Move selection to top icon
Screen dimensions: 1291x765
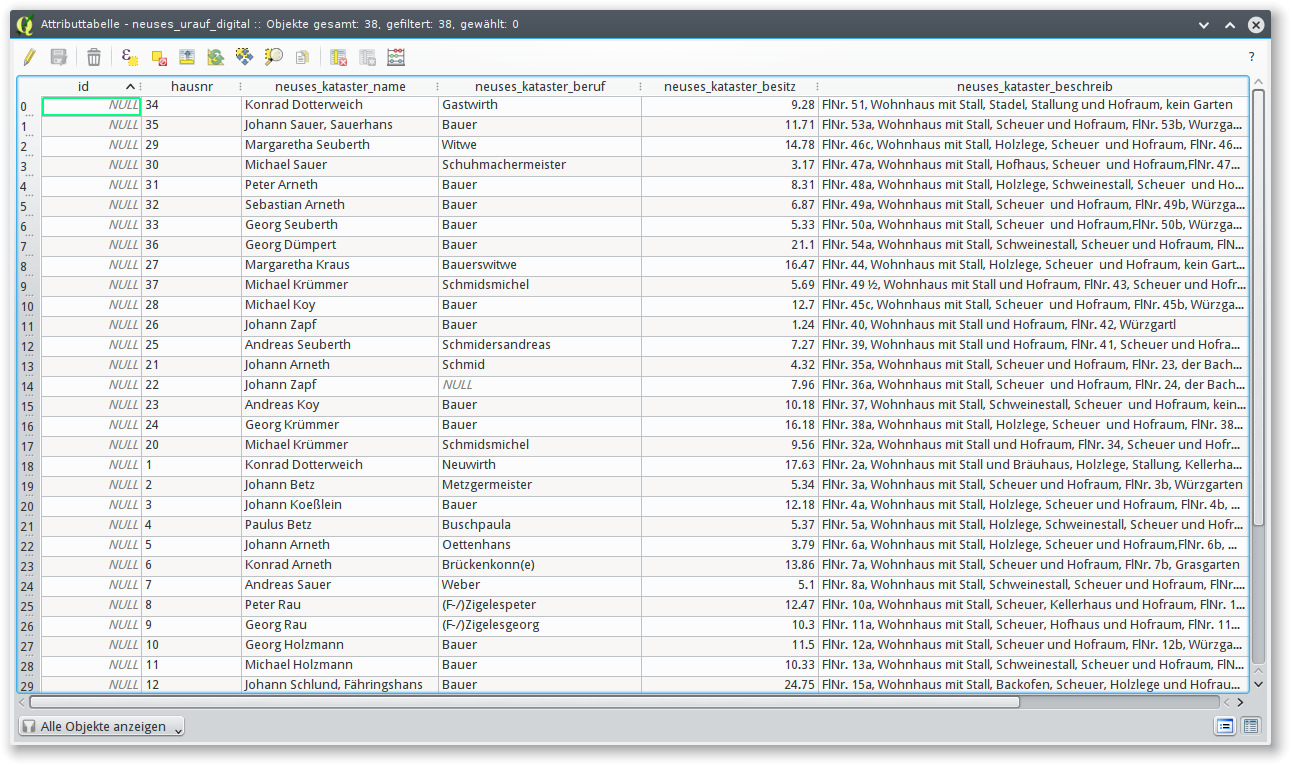[187, 57]
